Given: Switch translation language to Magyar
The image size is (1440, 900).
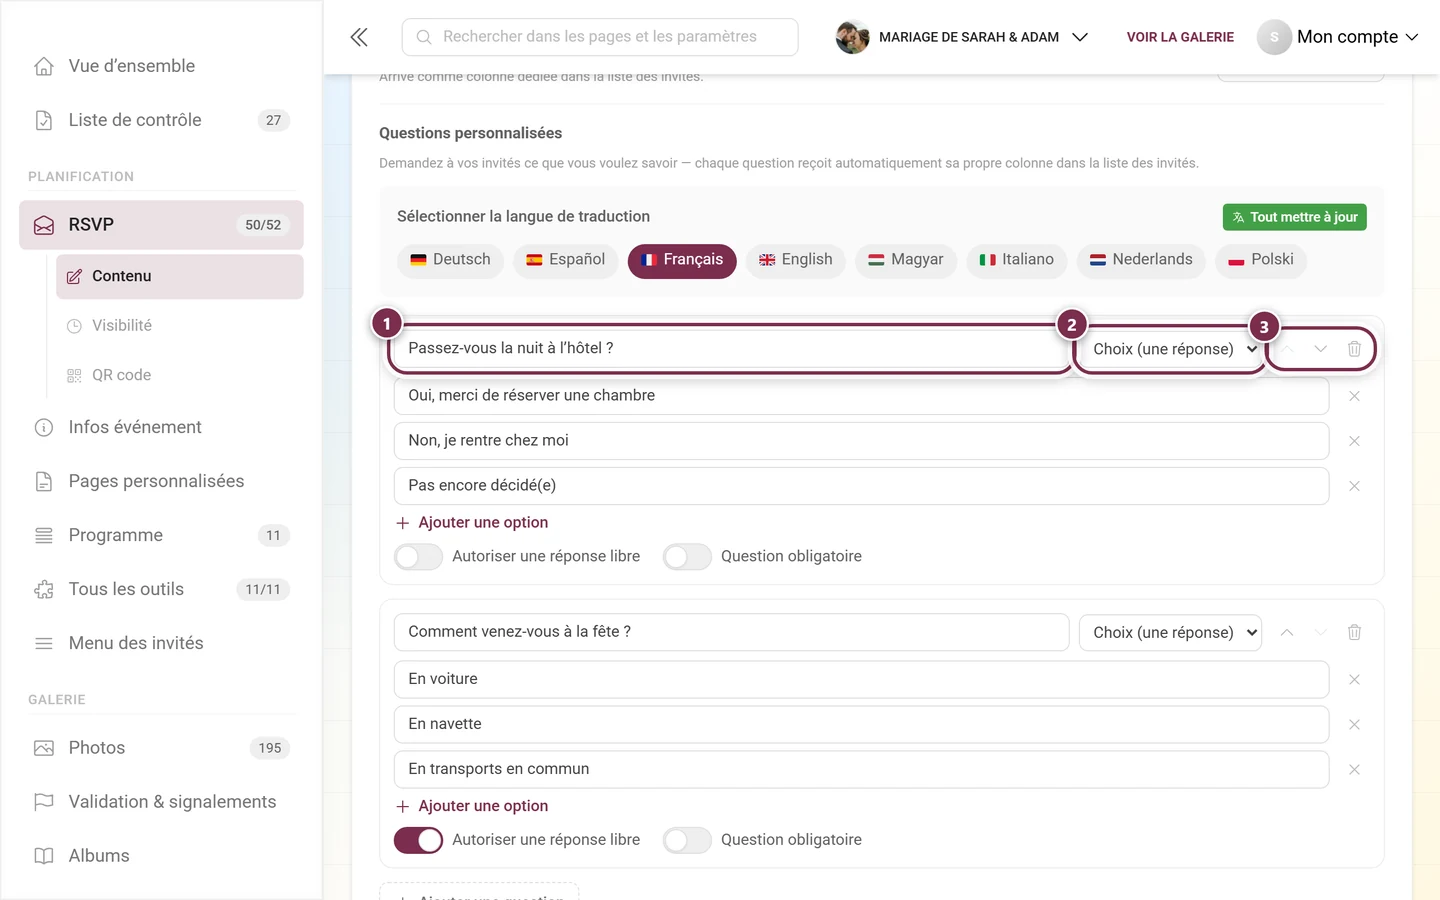Looking at the screenshot, I should 906,260.
